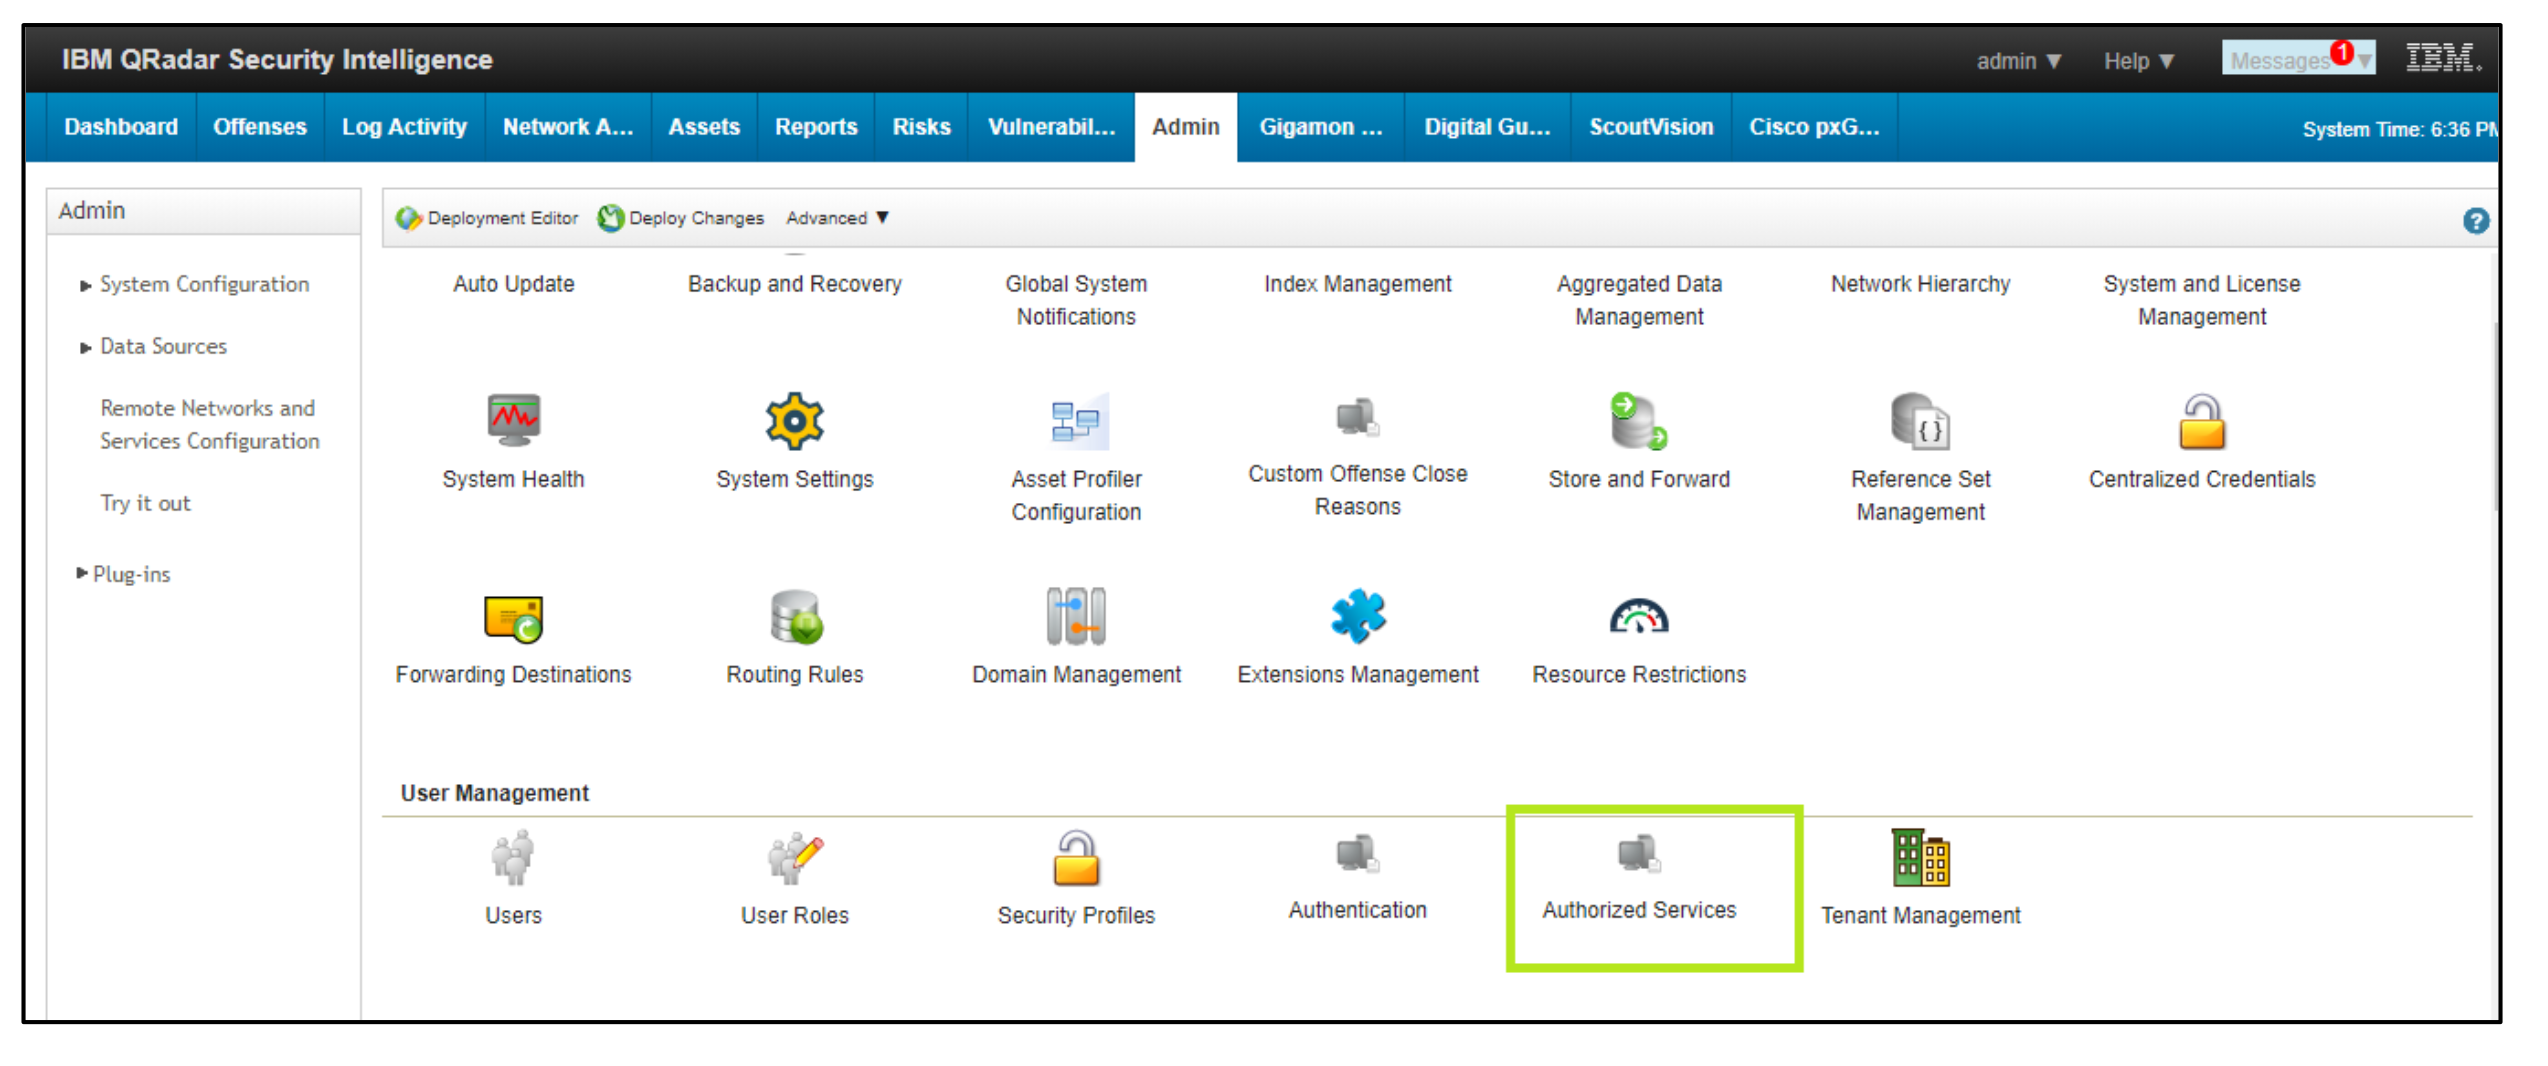Image resolution: width=2548 pixels, height=1066 pixels.
Task: Open System Settings gear icon
Action: [x=794, y=420]
